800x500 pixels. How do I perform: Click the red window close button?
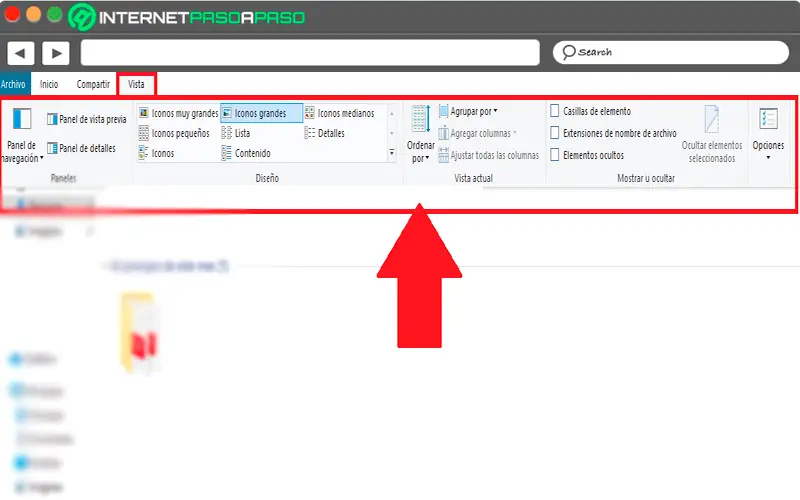12,14
